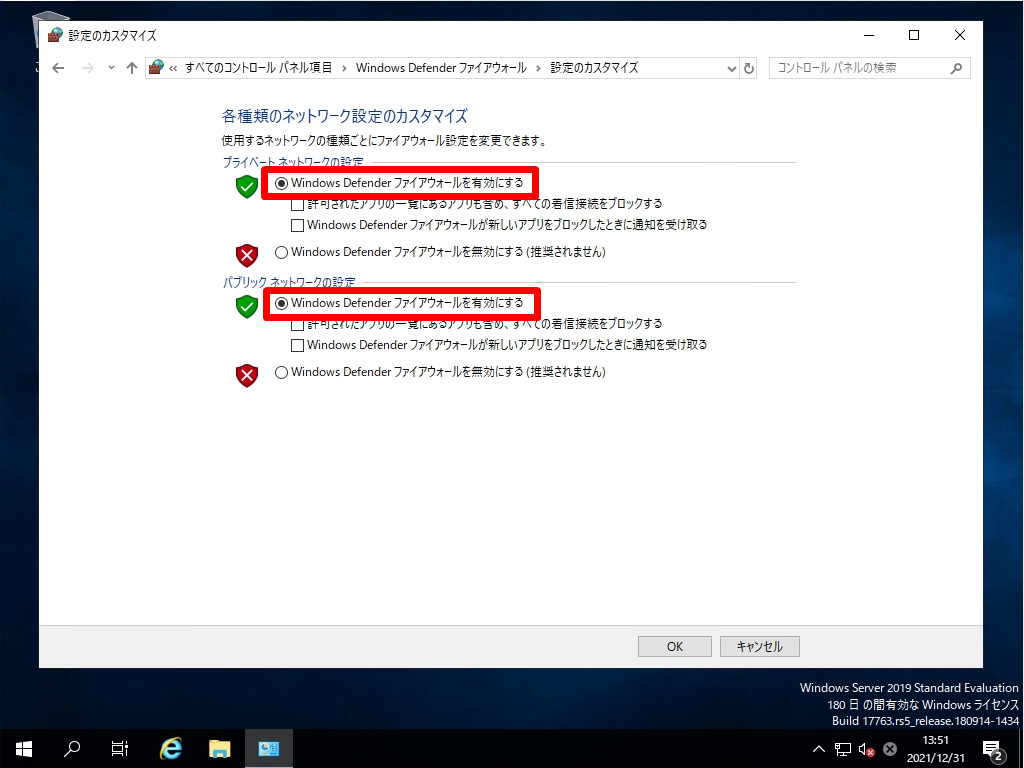Click the network tray icon

click(x=842, y=749)
